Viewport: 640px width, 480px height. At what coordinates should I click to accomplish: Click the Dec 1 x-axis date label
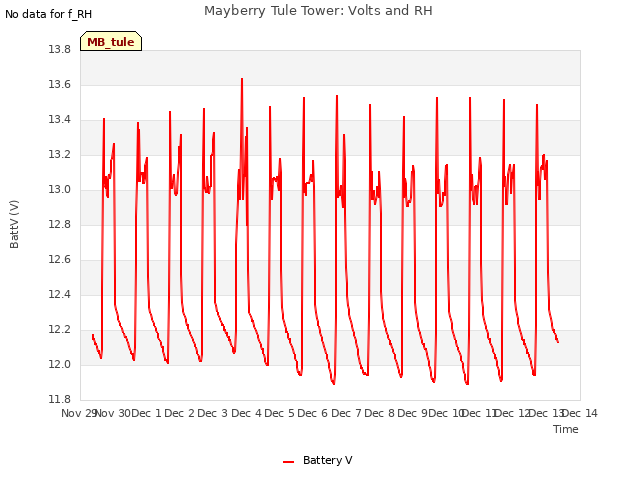click(x=147, y=413)
